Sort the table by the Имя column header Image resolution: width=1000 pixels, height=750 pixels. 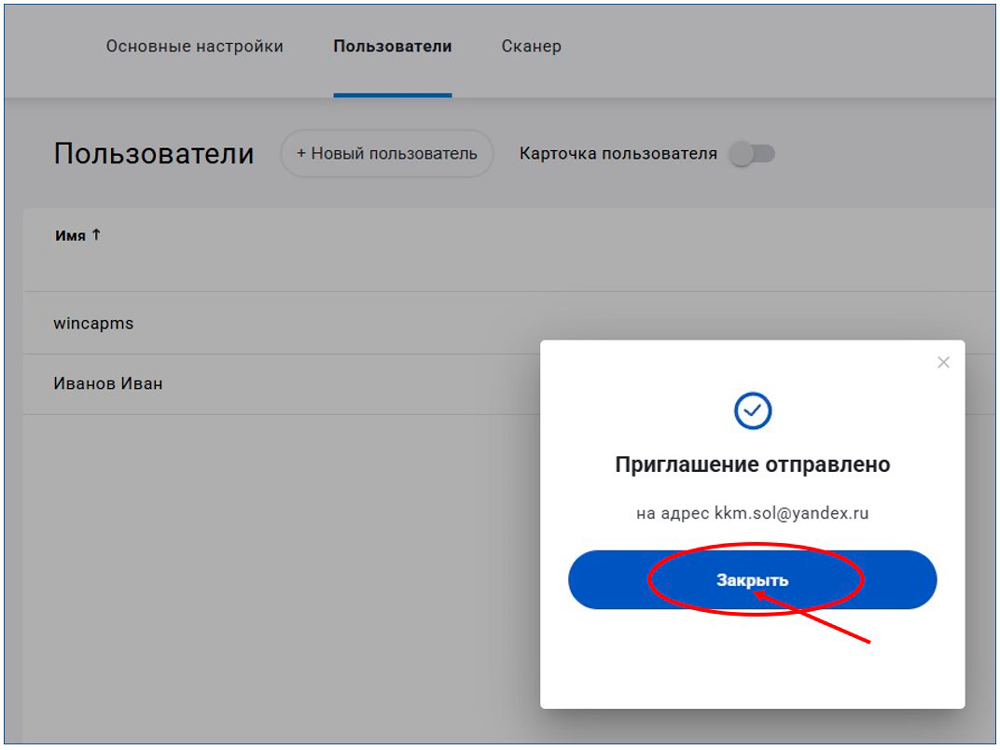point(70,236)
